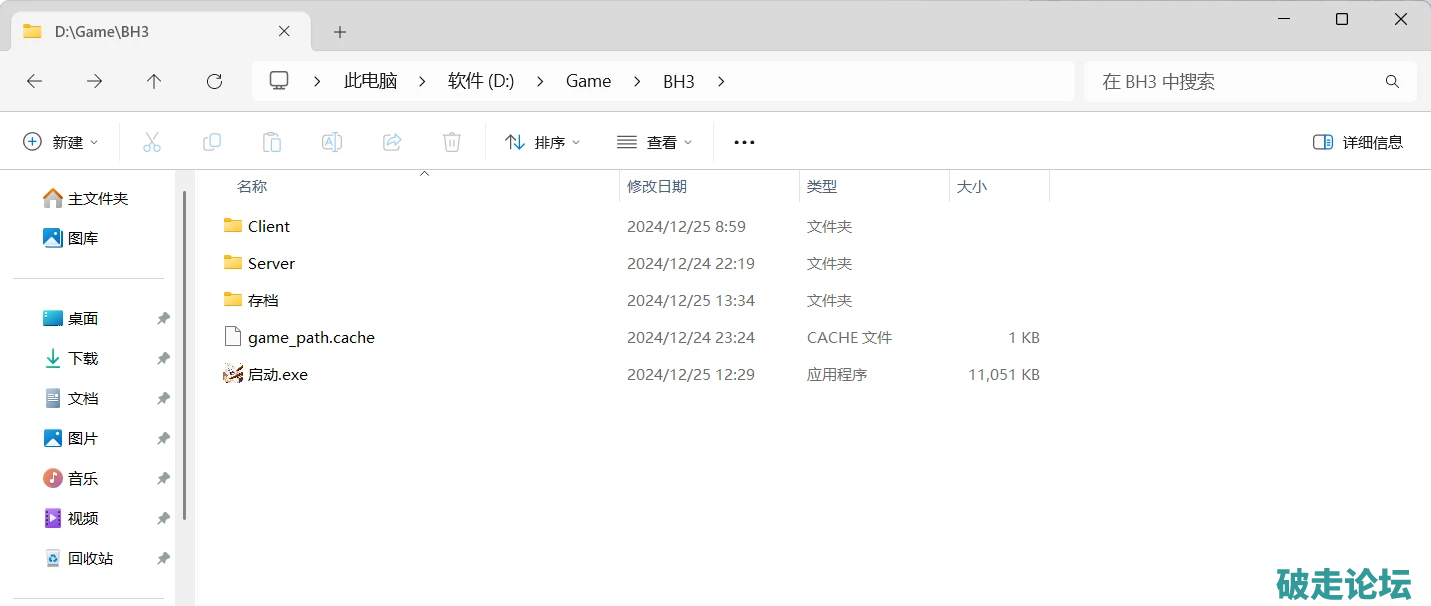Open the three-dot more options menu
1431x606 pixels.
point(744,142)
